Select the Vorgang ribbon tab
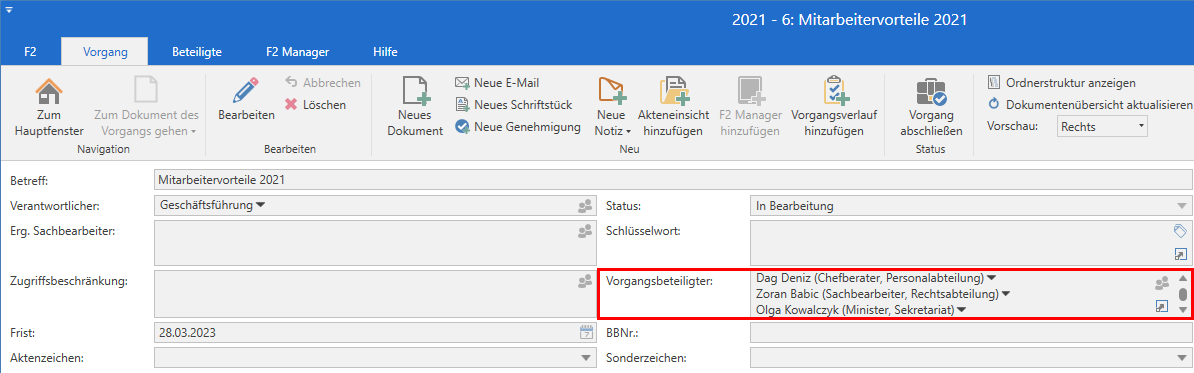The image size is (1194, 373). pyautogui.click(x=105, y=53)
